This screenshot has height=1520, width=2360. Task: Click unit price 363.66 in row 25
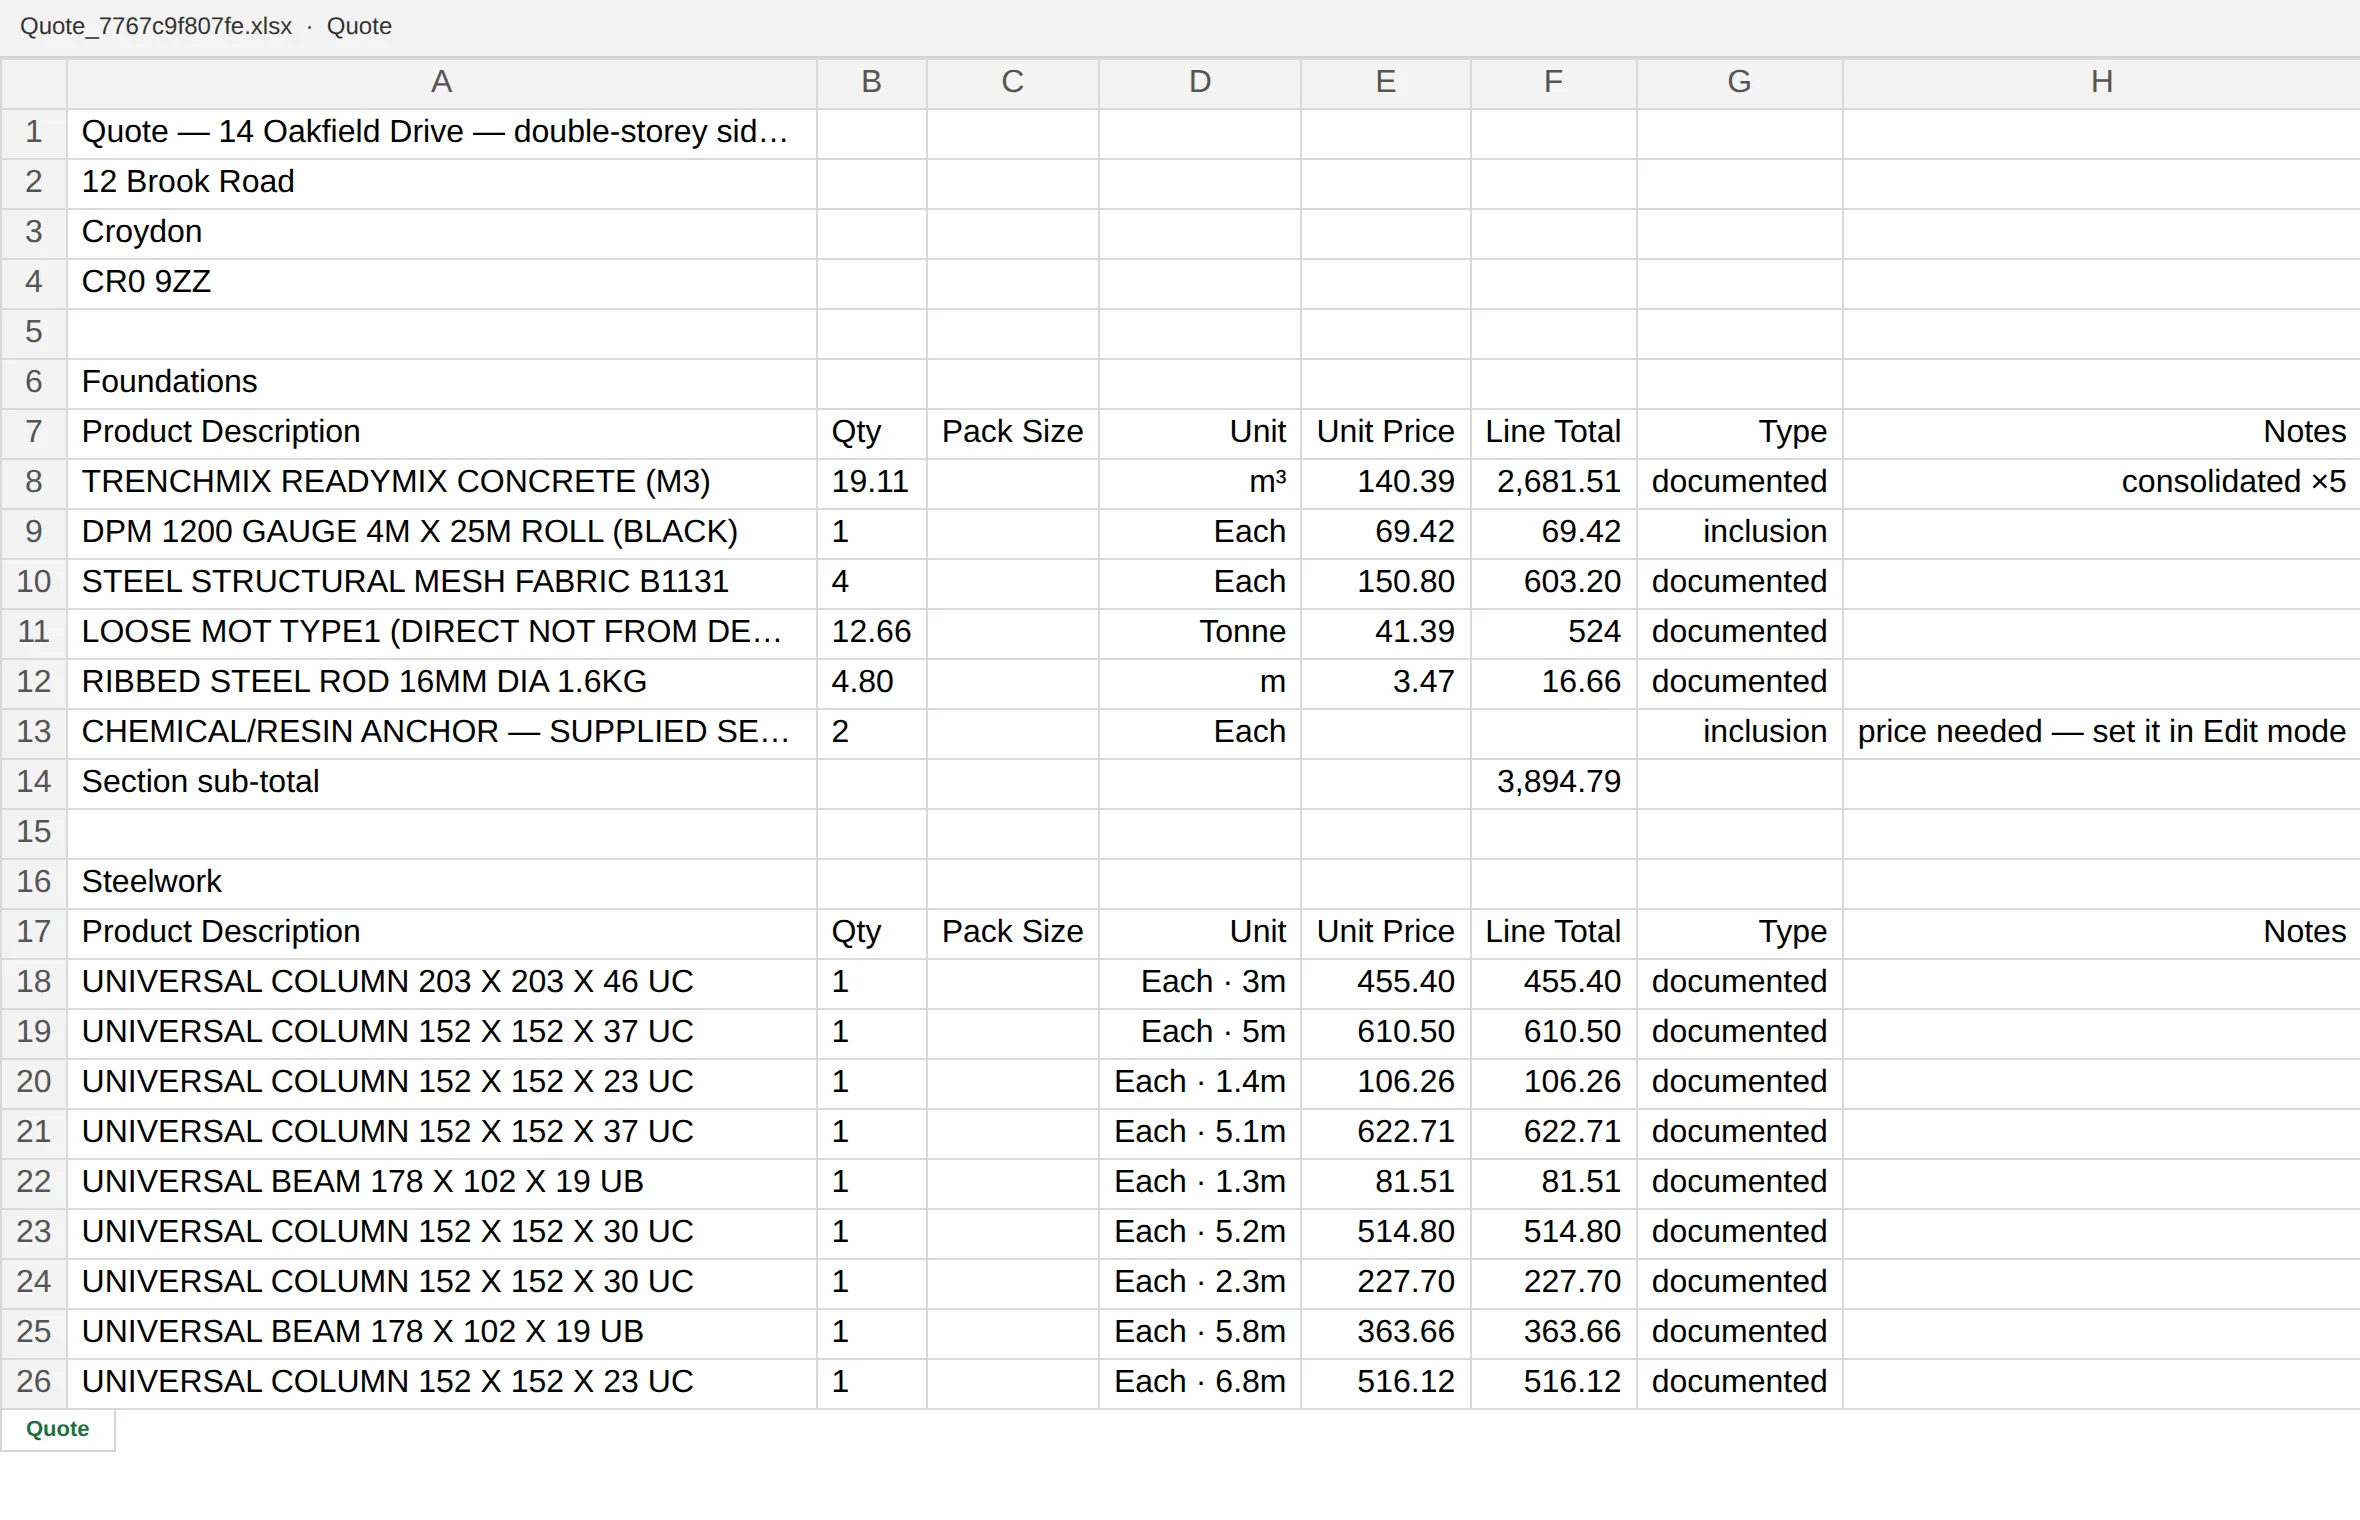[1385, 1332]
